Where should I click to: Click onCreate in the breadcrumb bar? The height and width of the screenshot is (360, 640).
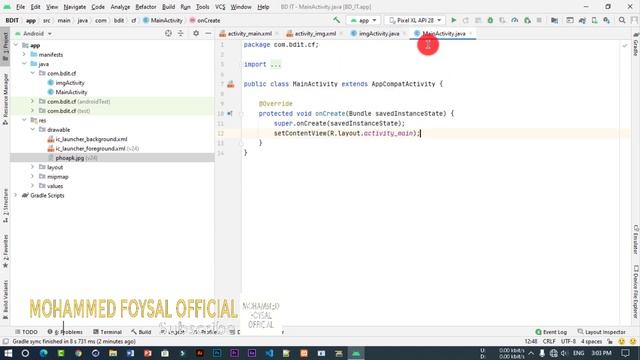208,20
